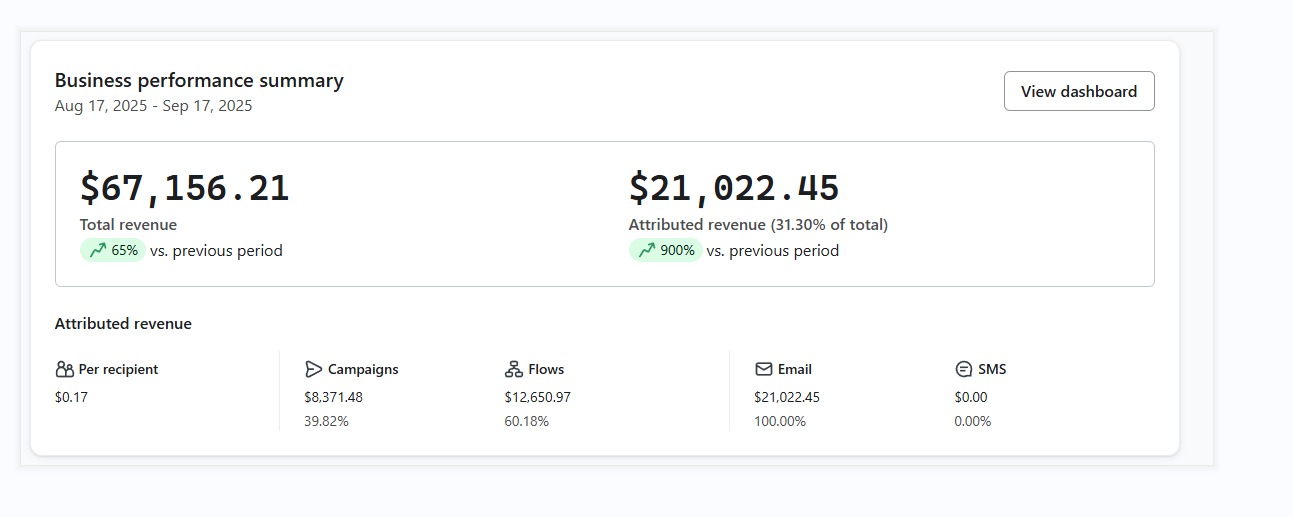Image resolution: width=1293 pixels, height=517 pixels.
Task: Click the $0.17 per recipient value
Action: 71,397
